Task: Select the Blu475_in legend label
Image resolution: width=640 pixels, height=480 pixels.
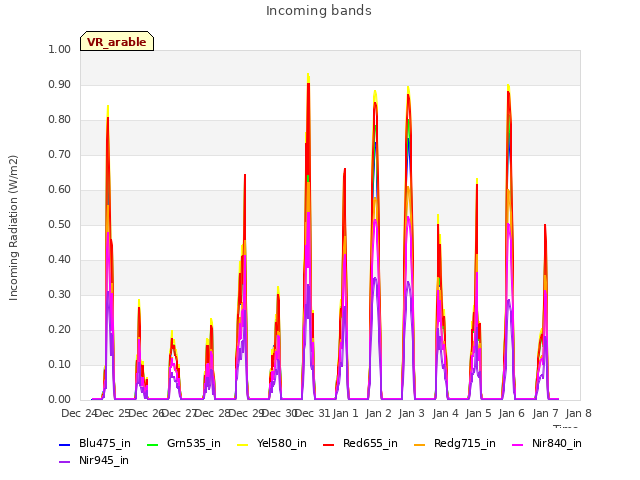Action: tap(105, 444)
